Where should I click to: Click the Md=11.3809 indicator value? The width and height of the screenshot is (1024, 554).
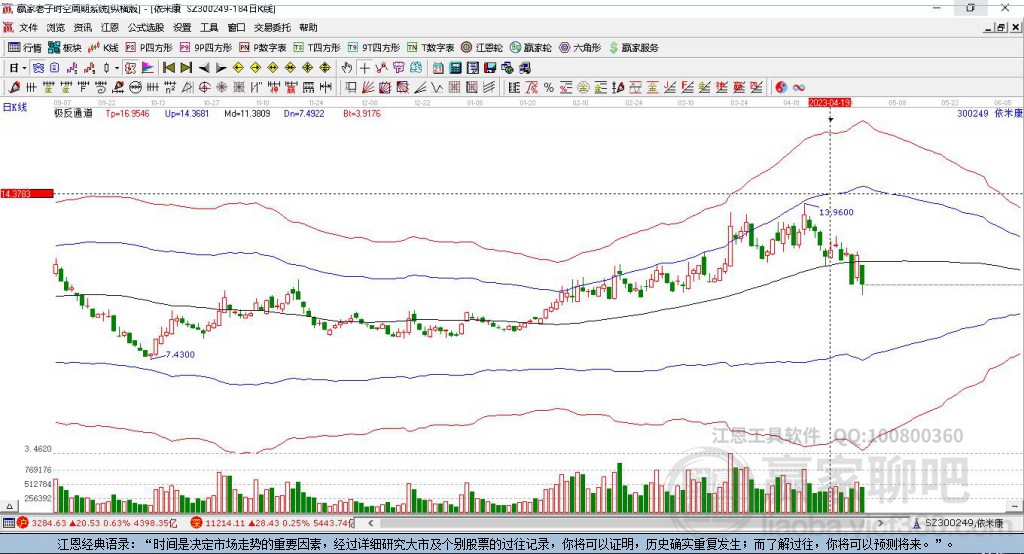click(247, 114)
